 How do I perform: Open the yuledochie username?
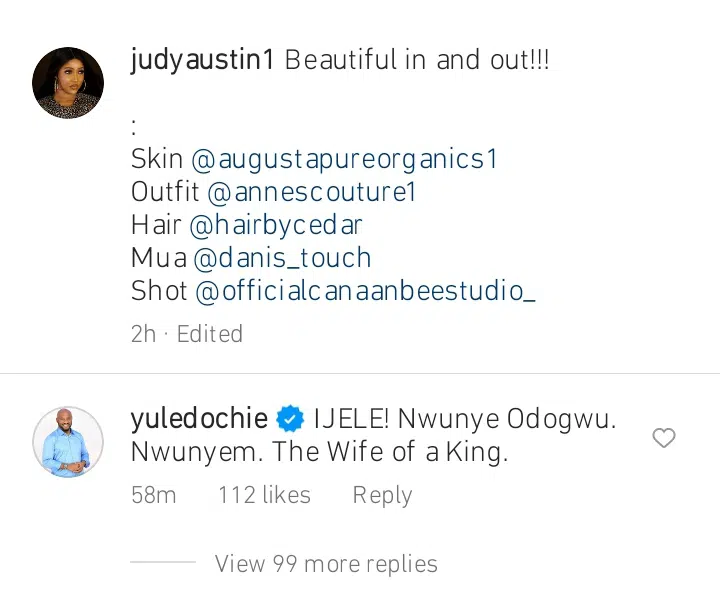point(199,419)
